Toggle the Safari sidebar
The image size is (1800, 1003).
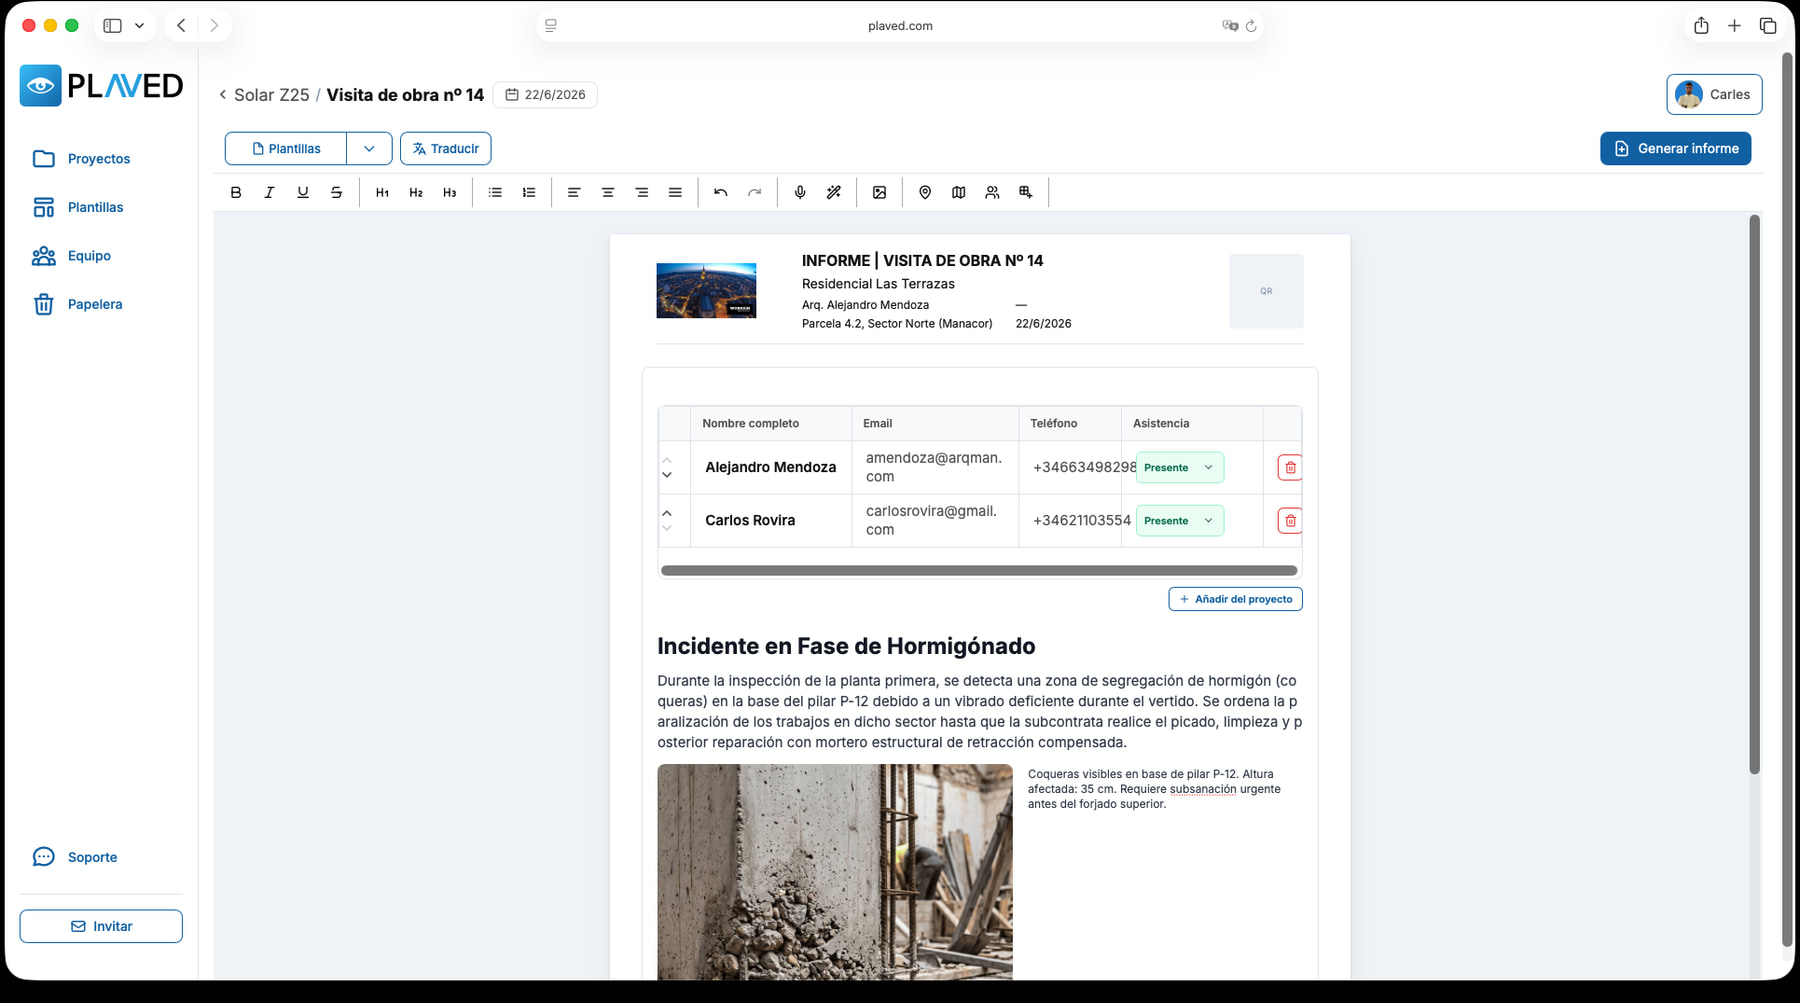tap(113, 26)
